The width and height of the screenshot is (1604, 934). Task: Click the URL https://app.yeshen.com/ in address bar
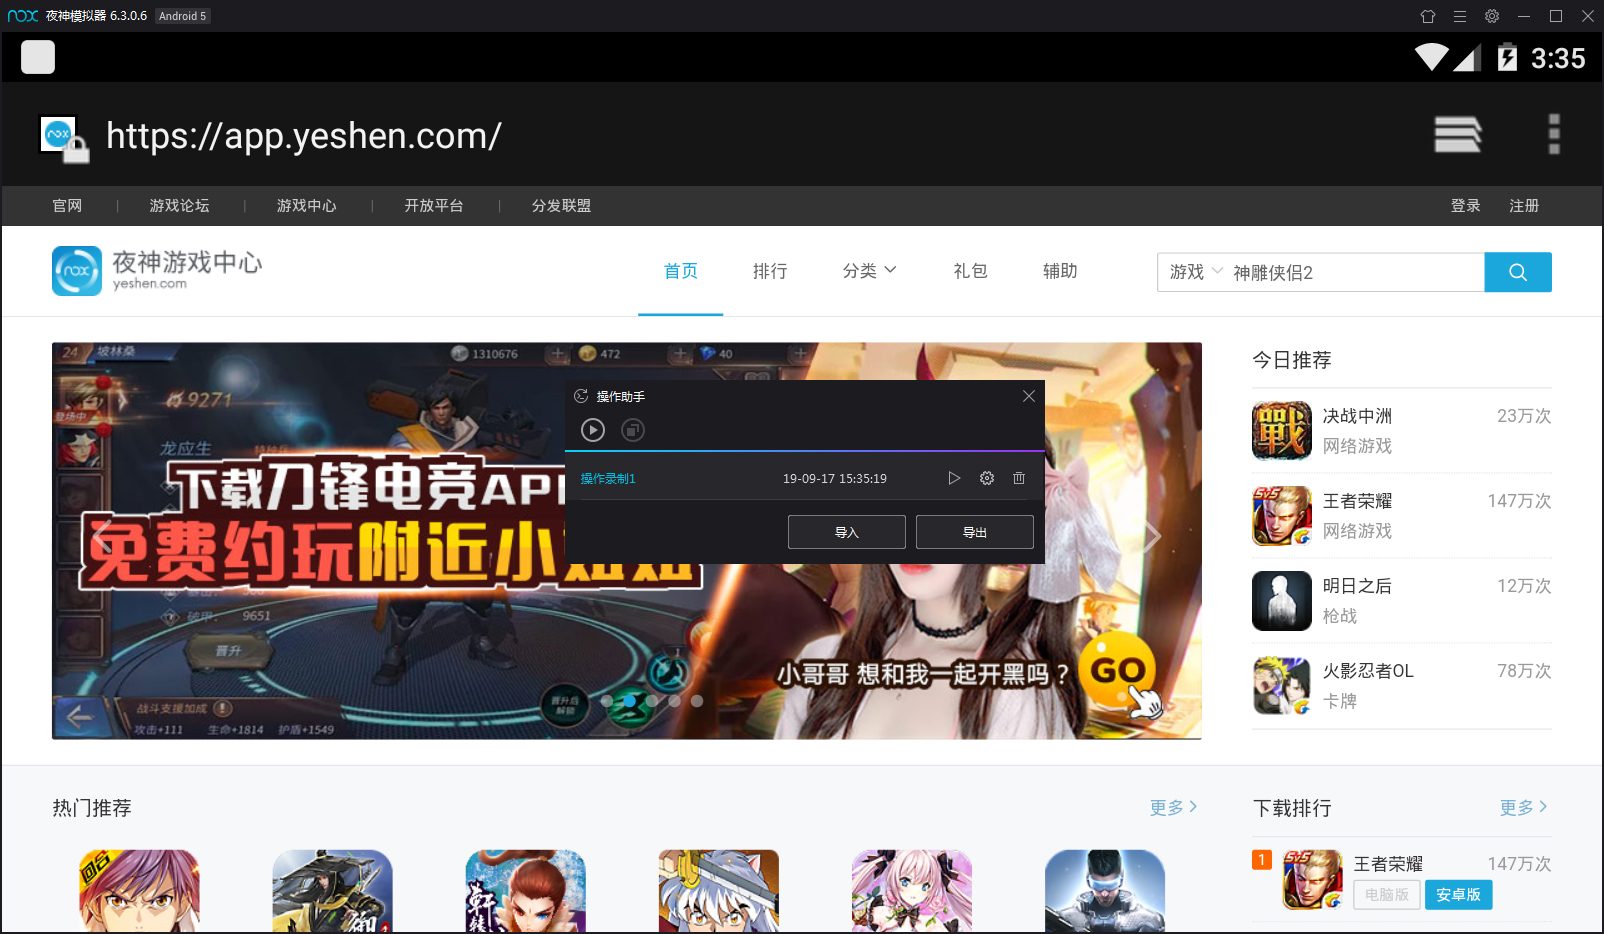[x=304, y=136]
